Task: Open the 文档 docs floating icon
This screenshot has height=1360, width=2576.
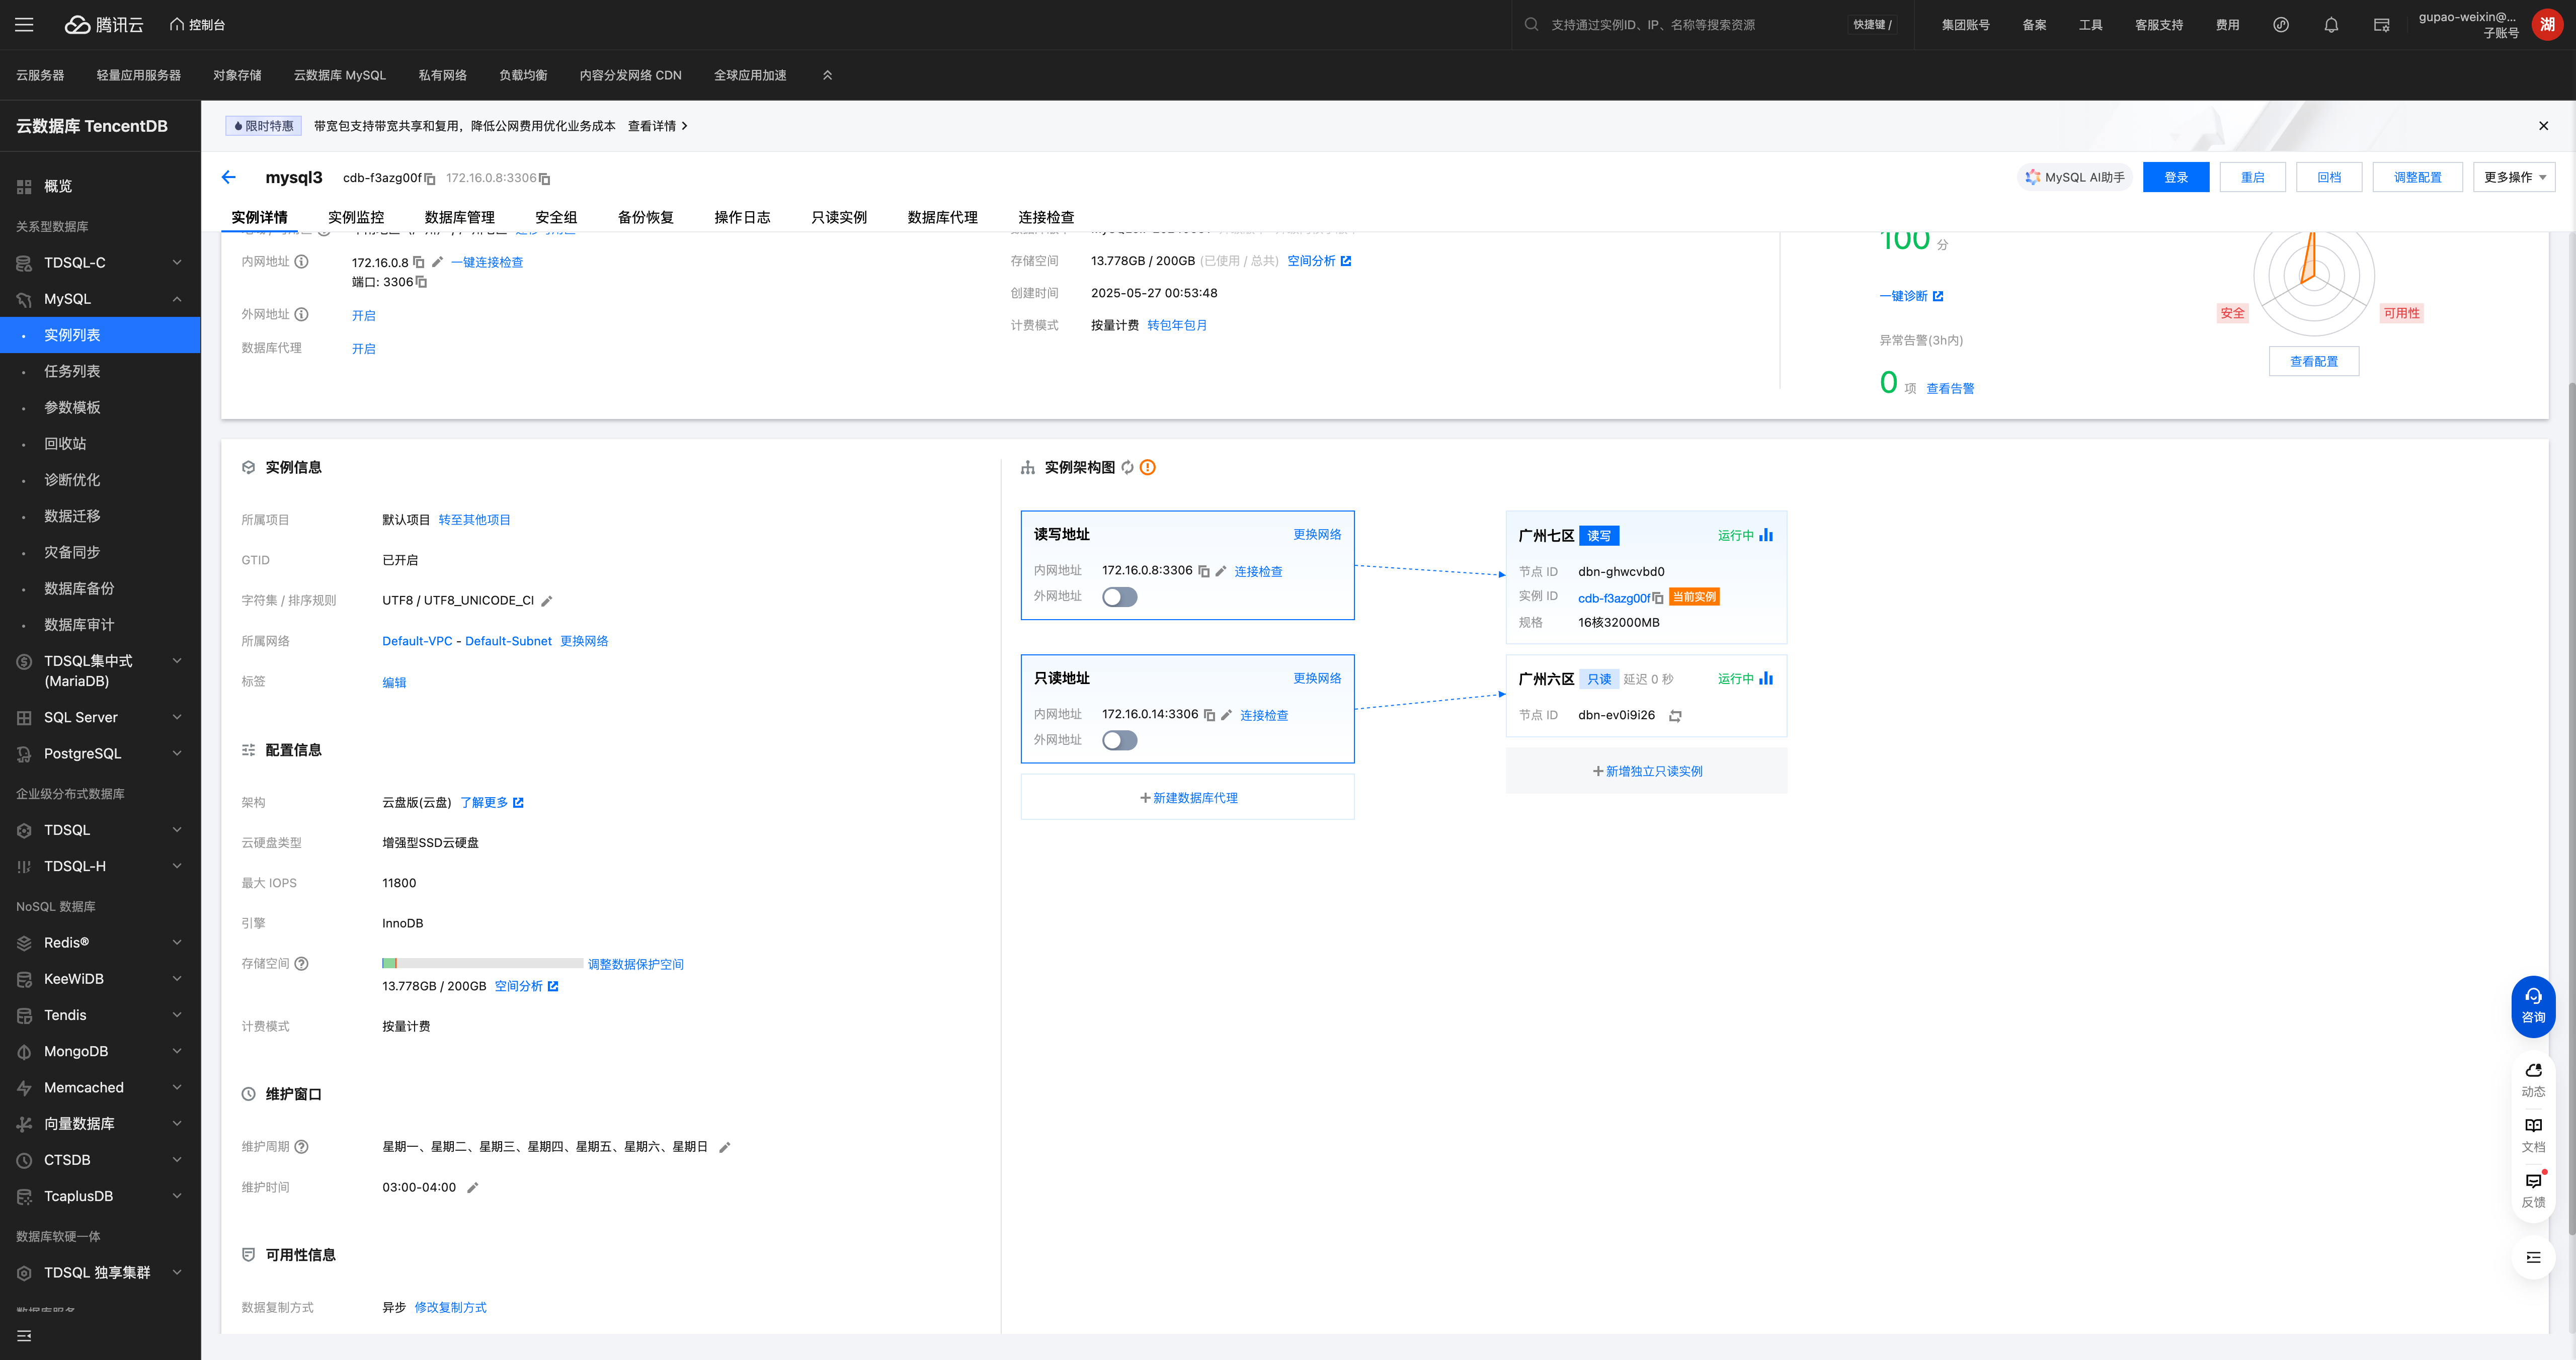Action: pos(2533,1135)
